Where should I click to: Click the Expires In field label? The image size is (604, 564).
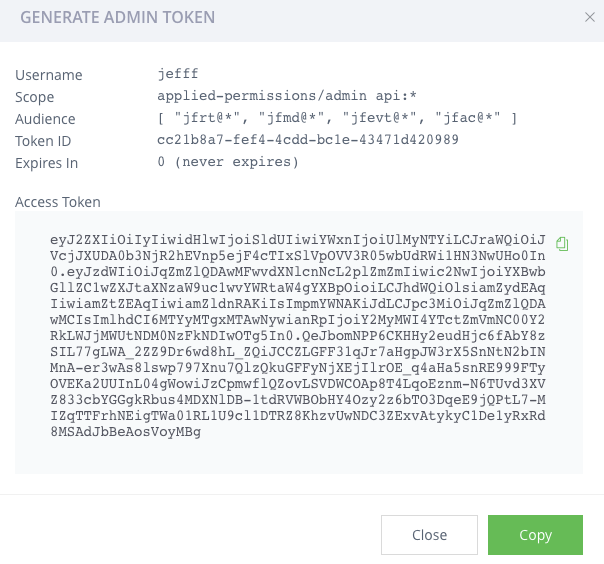point(46,163)
